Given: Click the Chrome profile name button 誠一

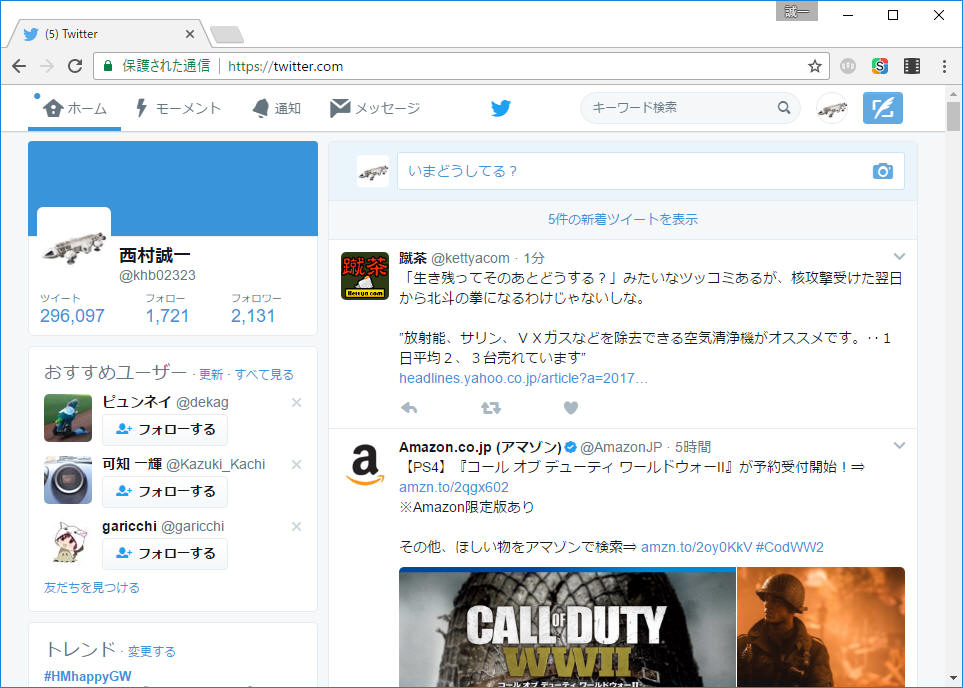Looking at the screenshot, I should coord(797,12).
